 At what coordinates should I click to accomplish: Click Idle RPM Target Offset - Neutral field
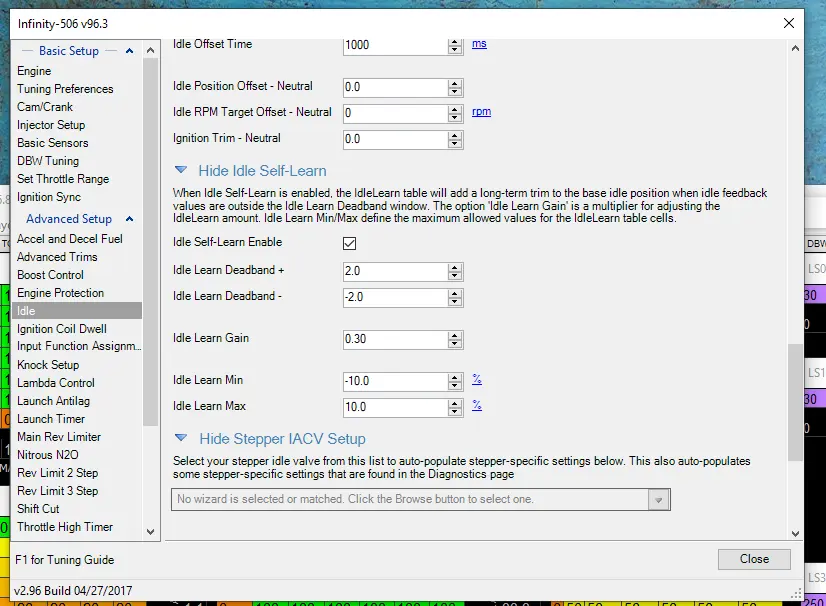click(396, 113)
